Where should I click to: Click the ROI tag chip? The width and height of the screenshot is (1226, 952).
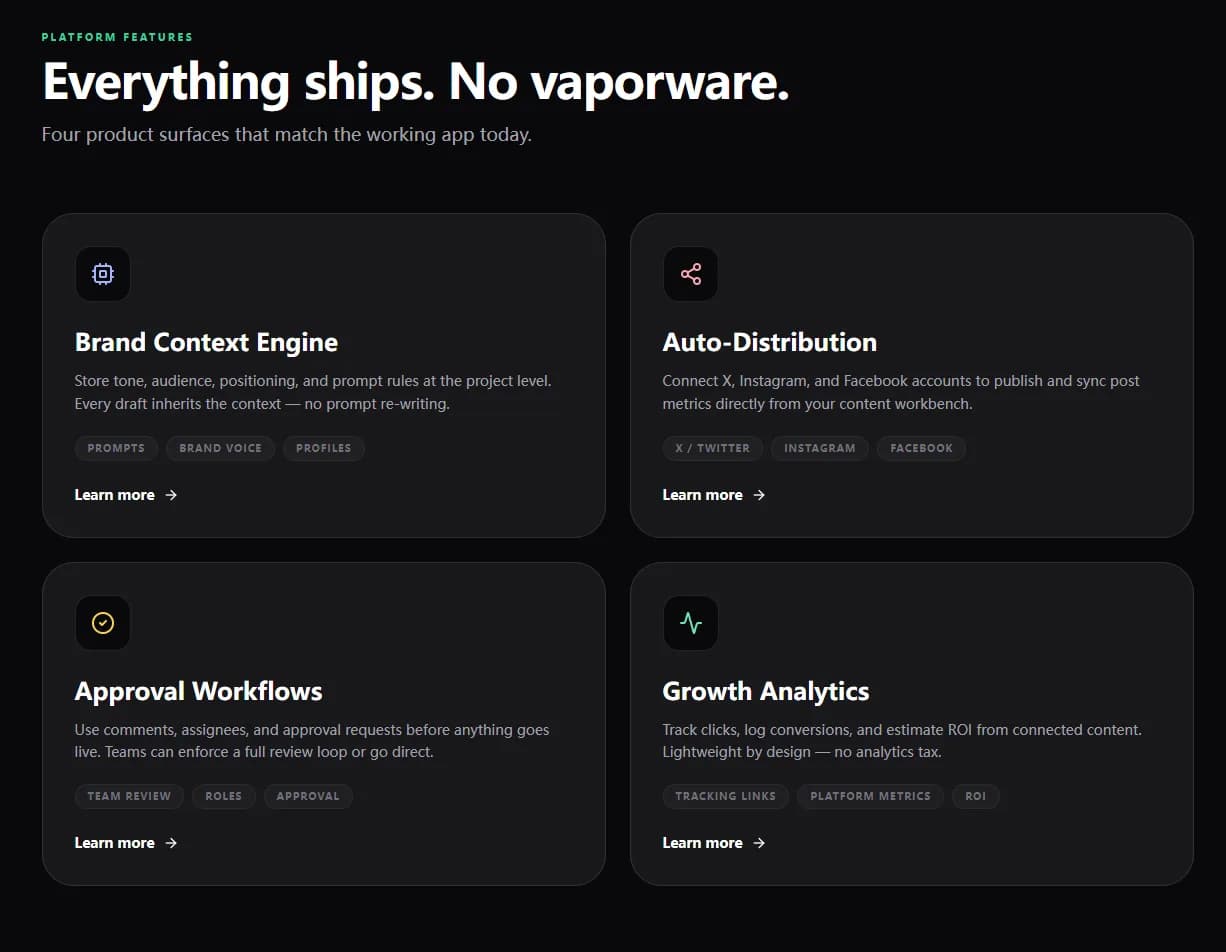point(975,796)
